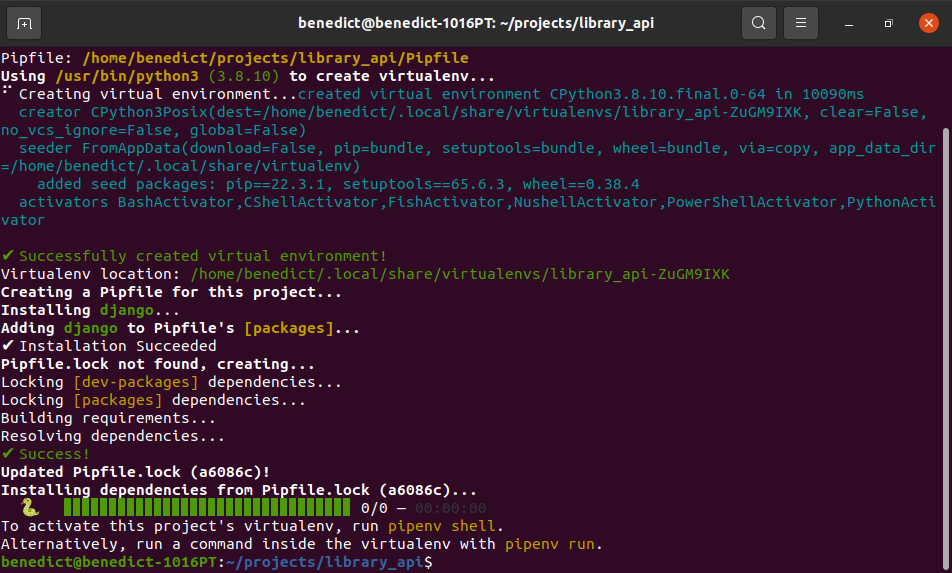Click 'Creating a Pipfile for this project...' line

point(171,293)
